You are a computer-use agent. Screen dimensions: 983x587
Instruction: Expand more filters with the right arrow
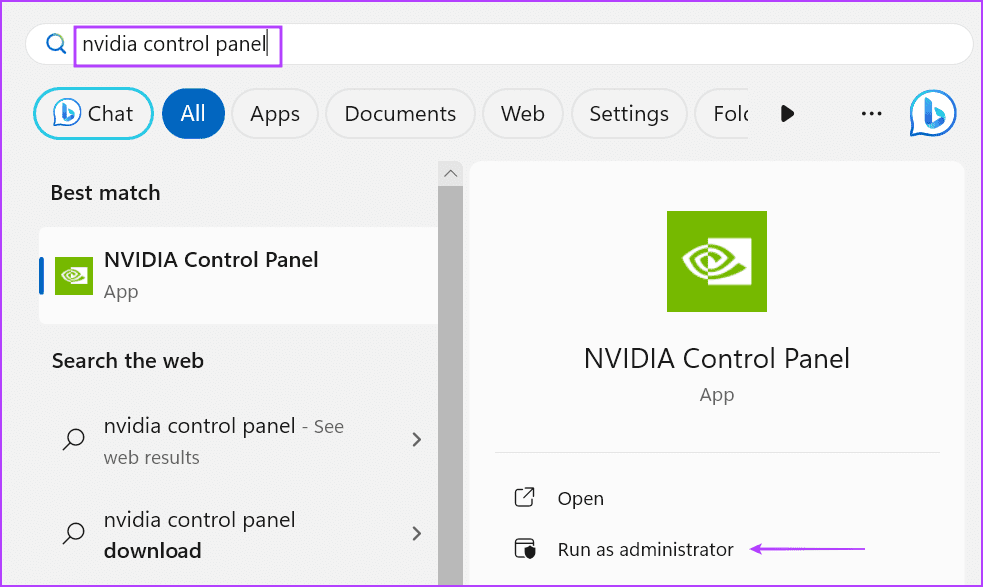point(787,113)
